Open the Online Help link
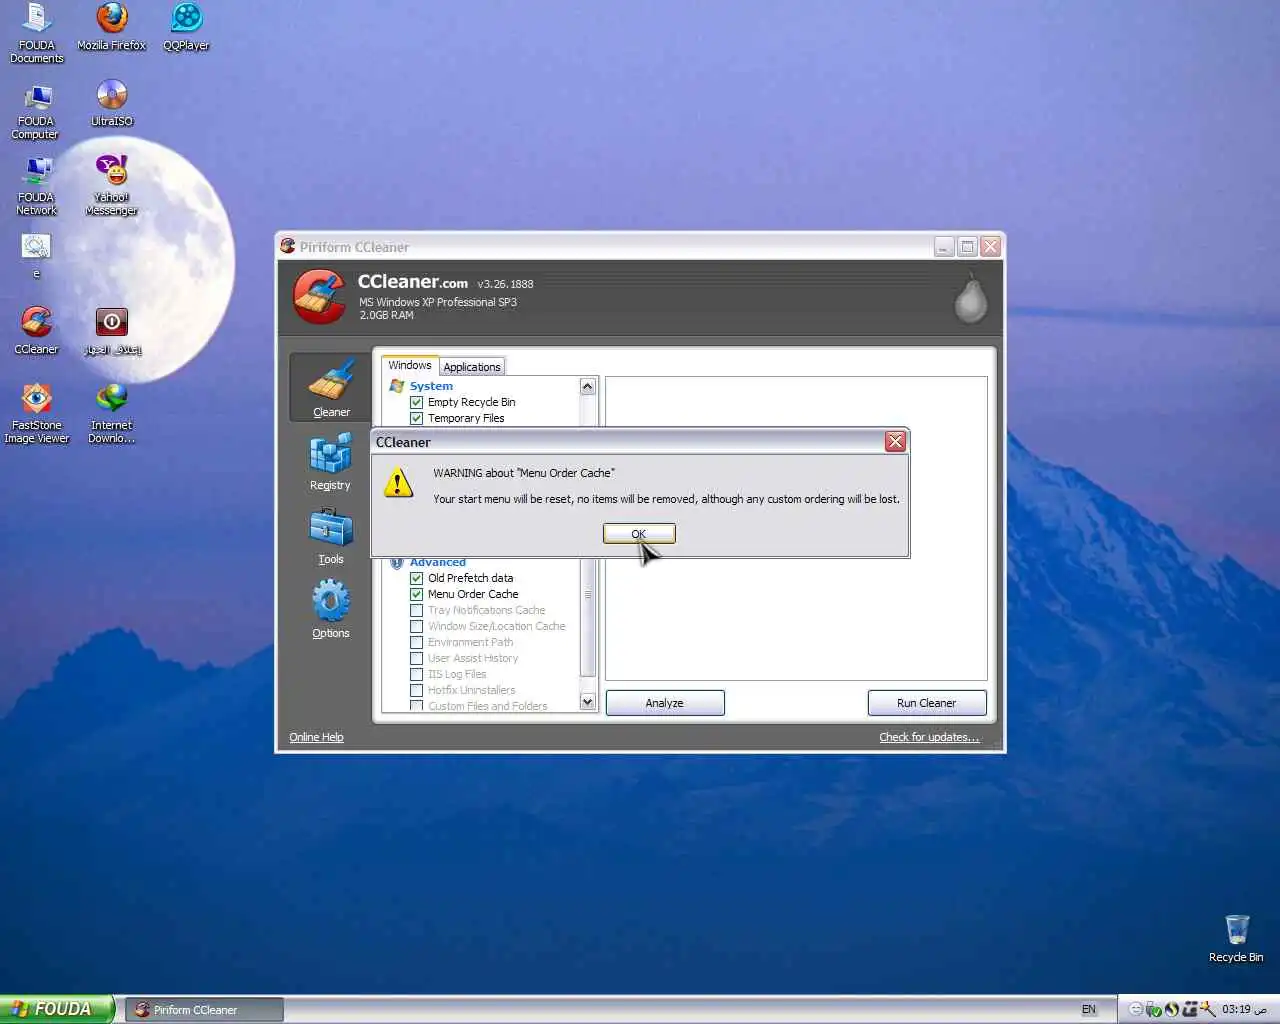Image resolution: width=1280 pixels, height=1024 pixels. point(316,737)
